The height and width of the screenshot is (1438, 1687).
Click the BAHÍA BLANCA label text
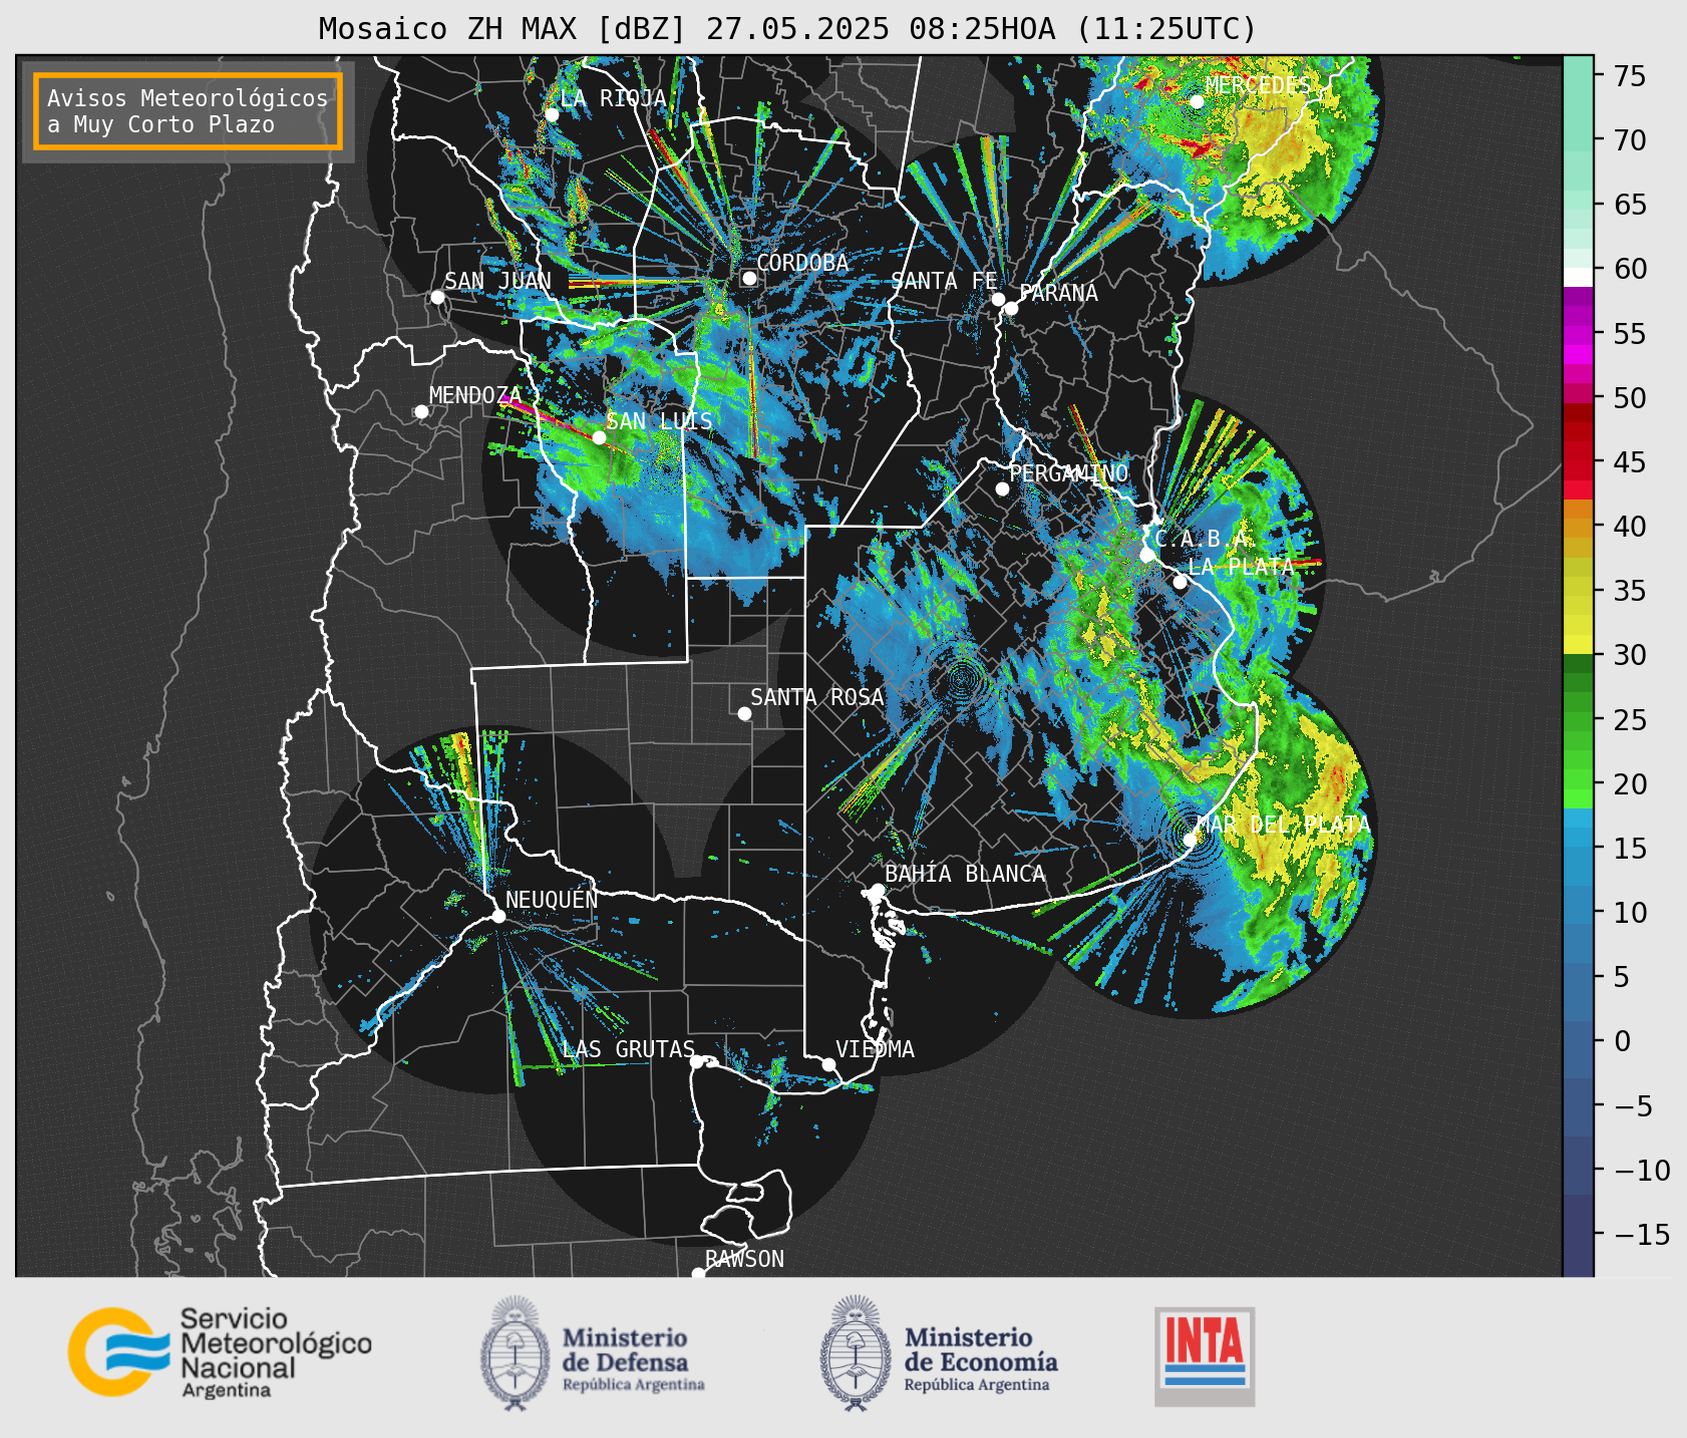(965, 874)
